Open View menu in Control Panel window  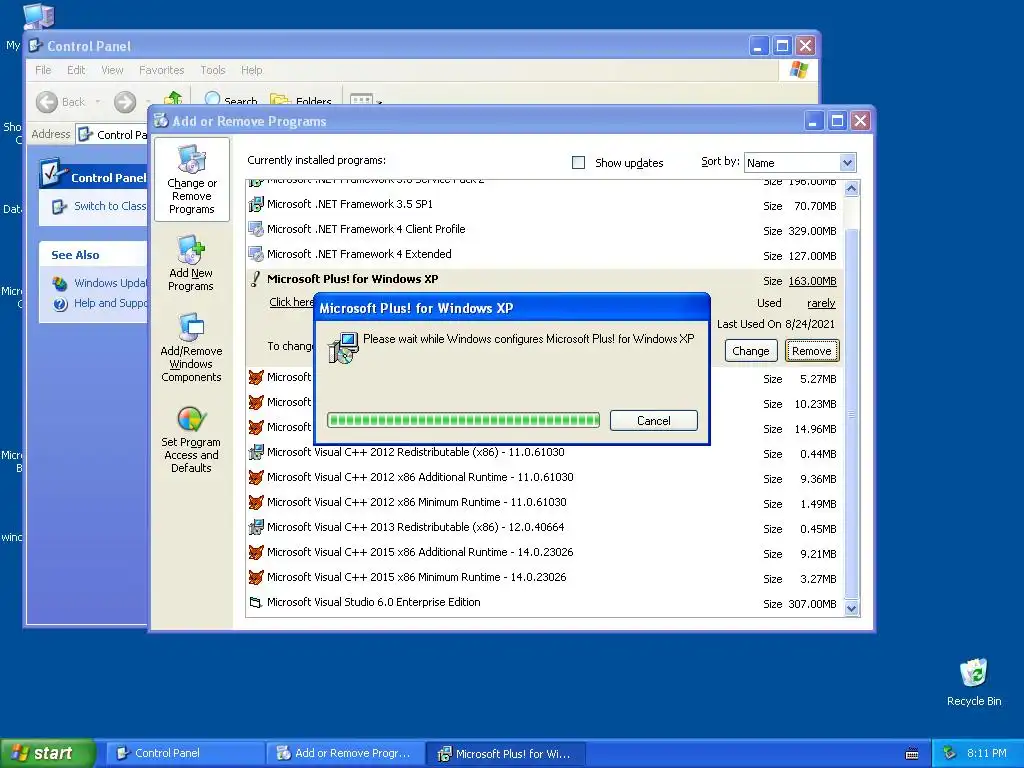click(x=112, y=70)
